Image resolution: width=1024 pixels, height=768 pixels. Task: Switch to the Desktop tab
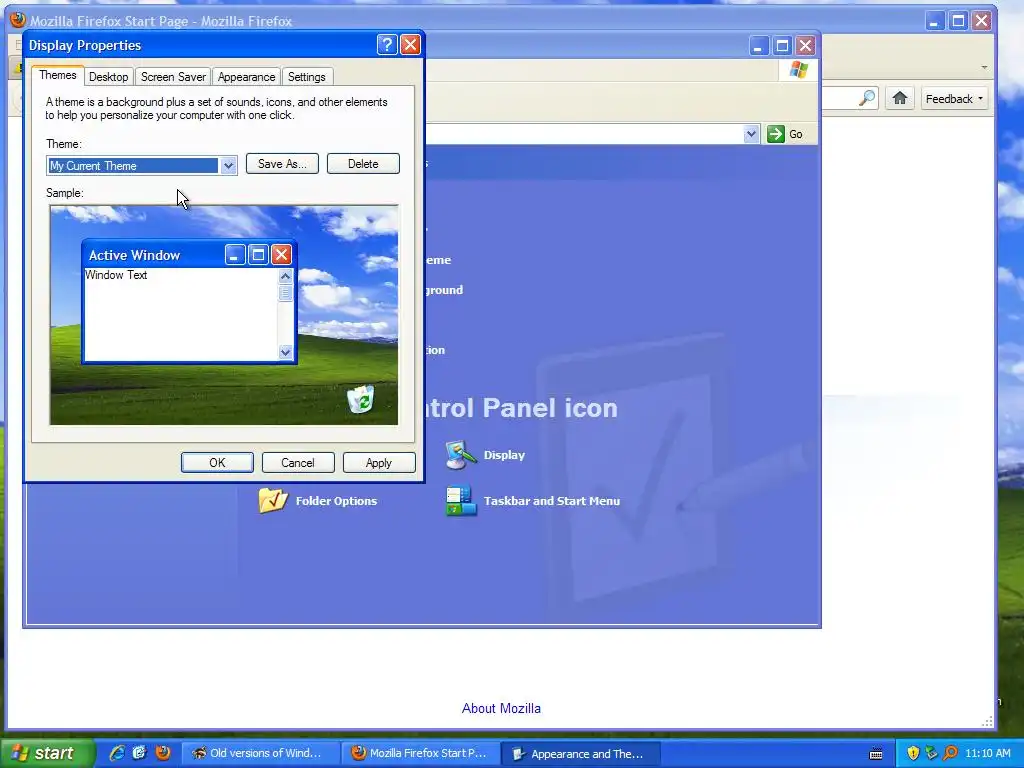point(108,77)
